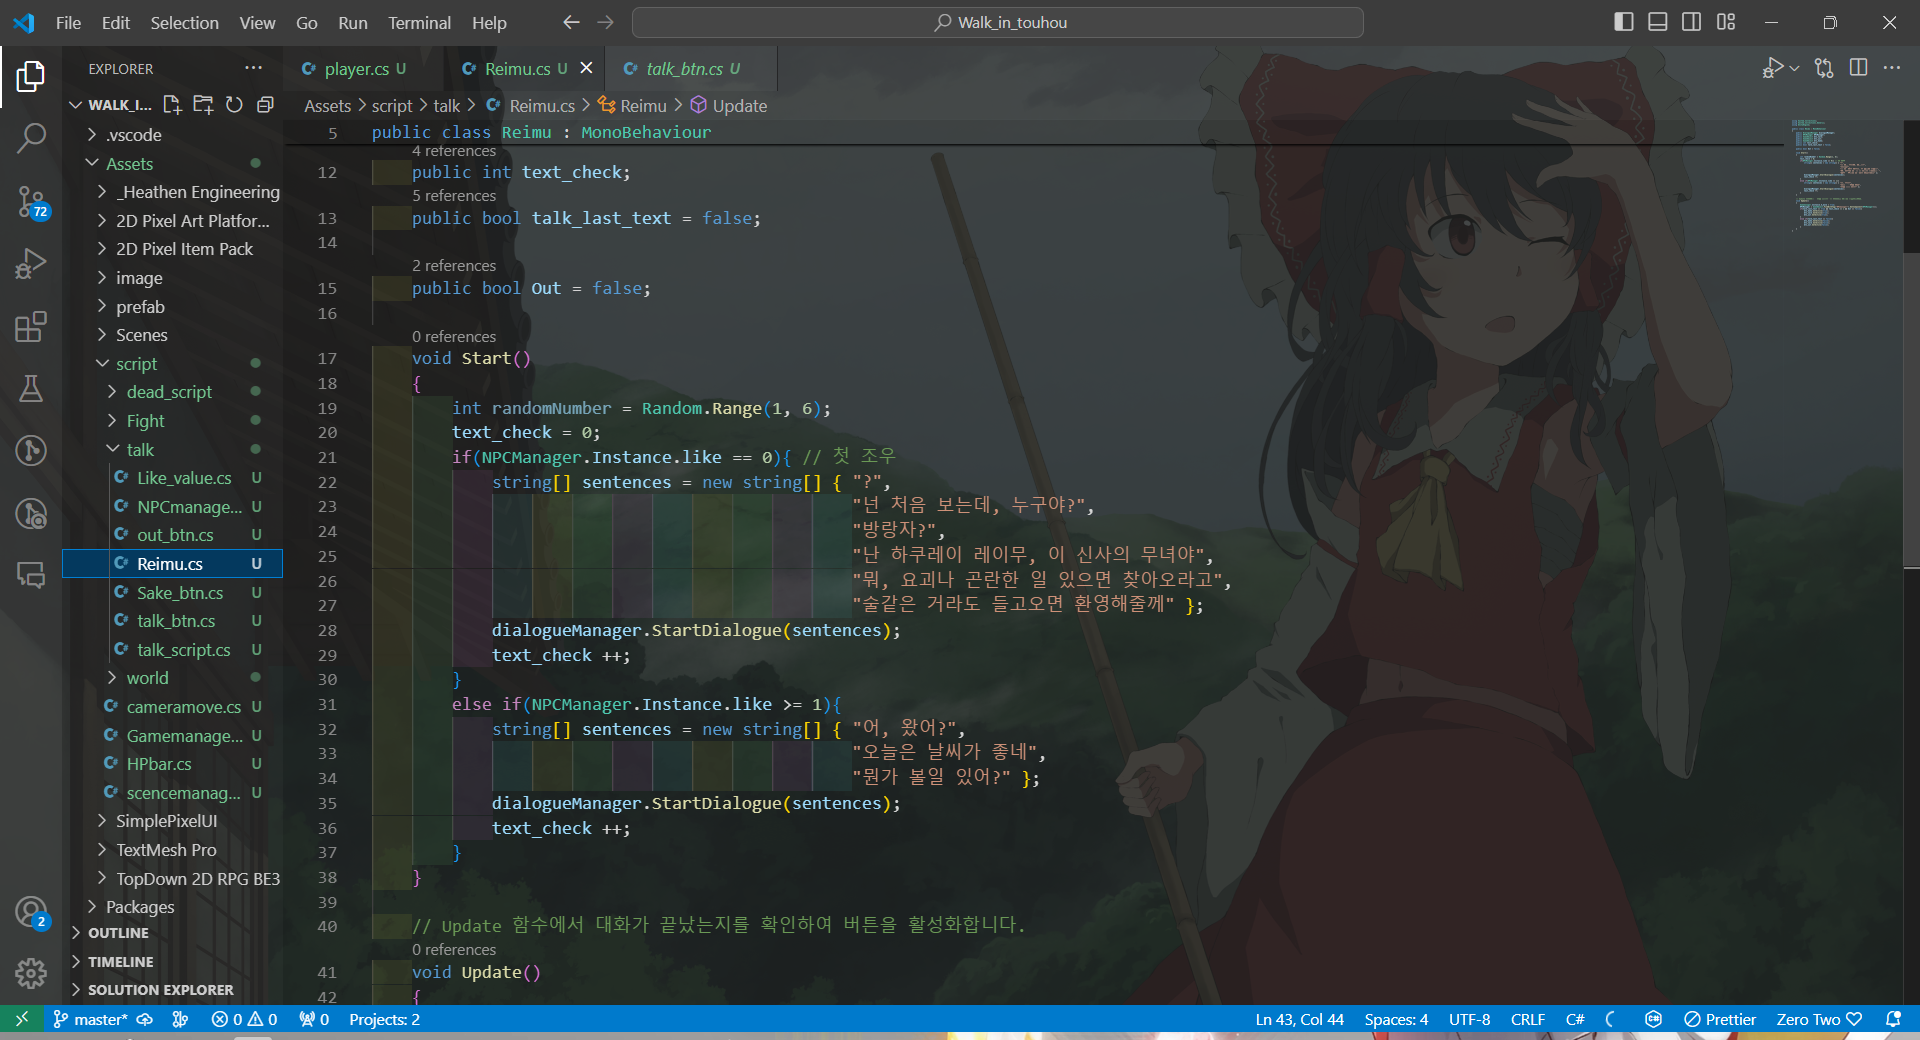Switch to the talk_btn.cs tab
The height and width of the screenshot is (1040, 1920).
point(692,68)
